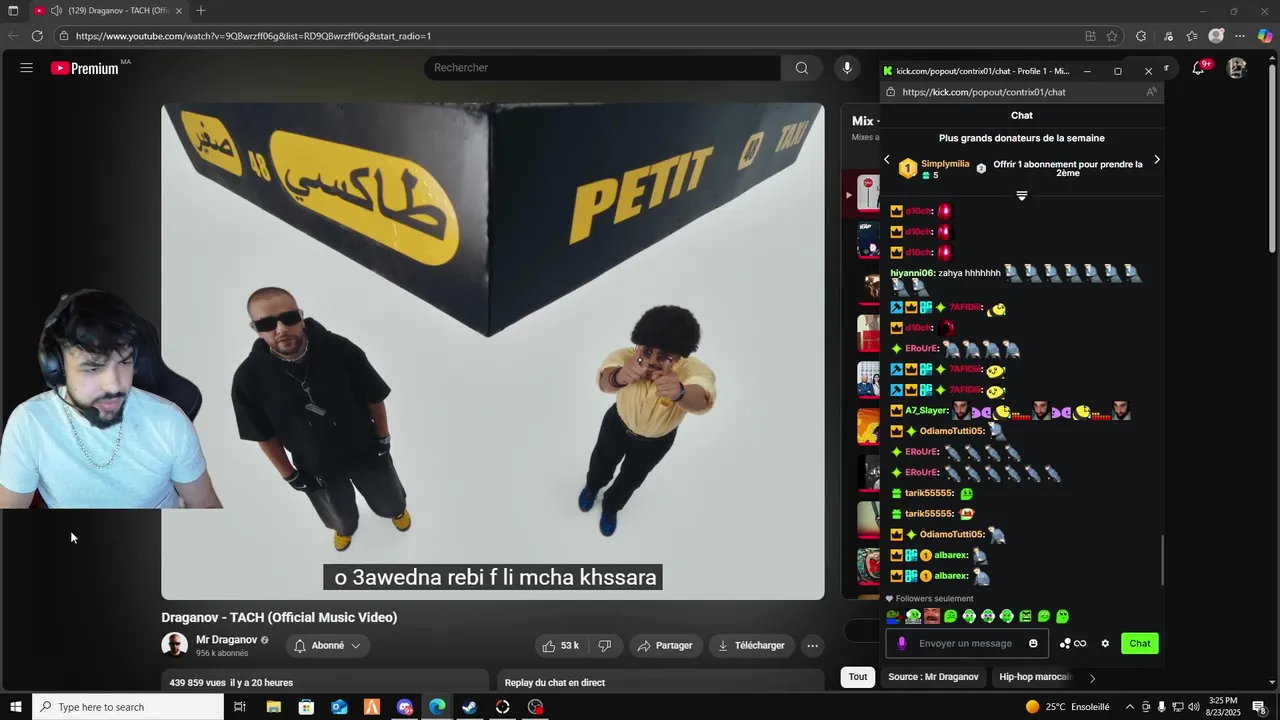
Task: Click the Windows Type here to search box
Action: pos(128,707)
